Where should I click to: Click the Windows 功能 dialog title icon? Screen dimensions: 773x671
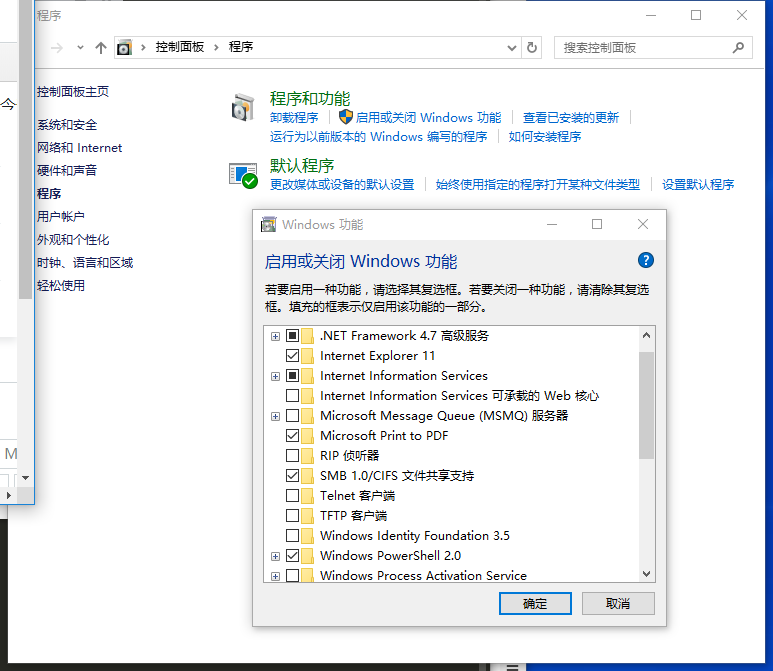pos(268,224)
